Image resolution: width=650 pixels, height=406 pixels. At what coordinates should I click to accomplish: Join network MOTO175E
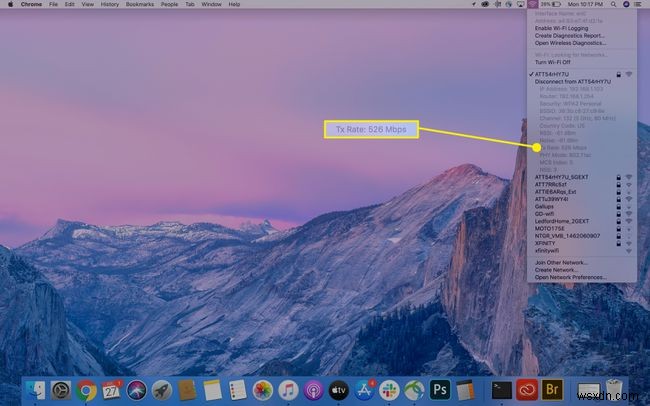[x=582, y=229]
